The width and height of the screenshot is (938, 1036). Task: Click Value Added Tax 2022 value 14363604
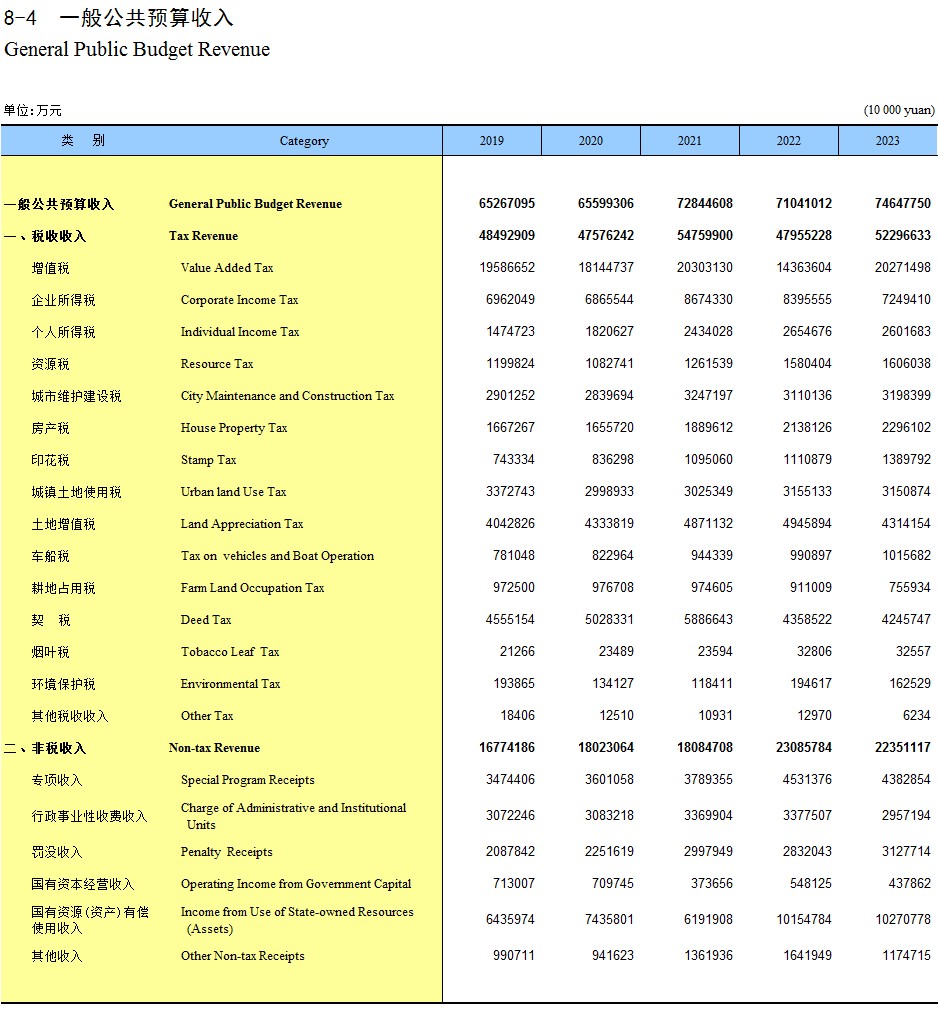tap(803, 268)
